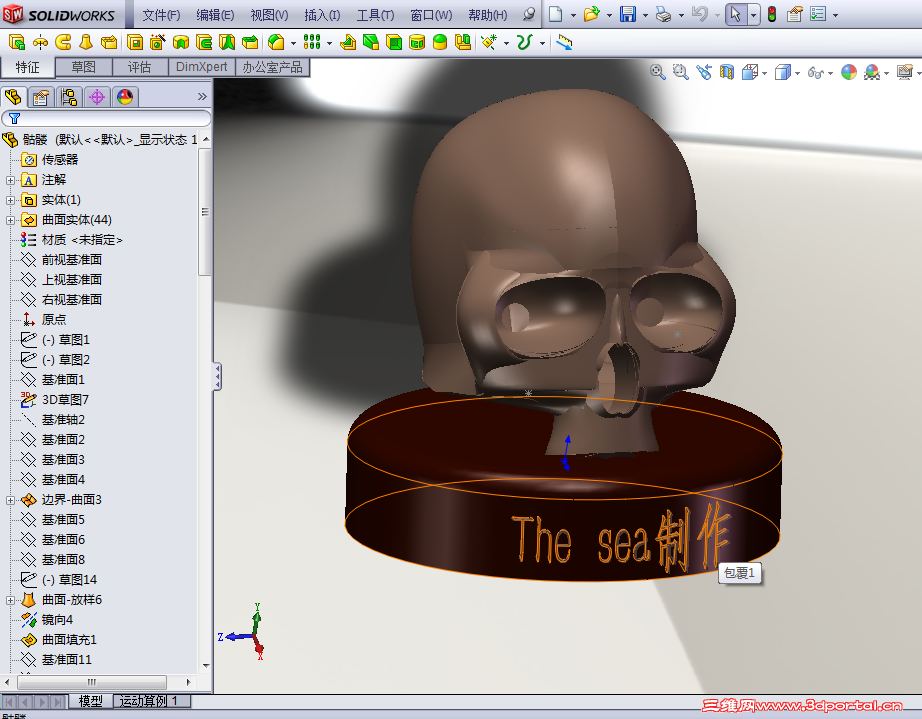Open dropdown next to the Save icon

645,15
